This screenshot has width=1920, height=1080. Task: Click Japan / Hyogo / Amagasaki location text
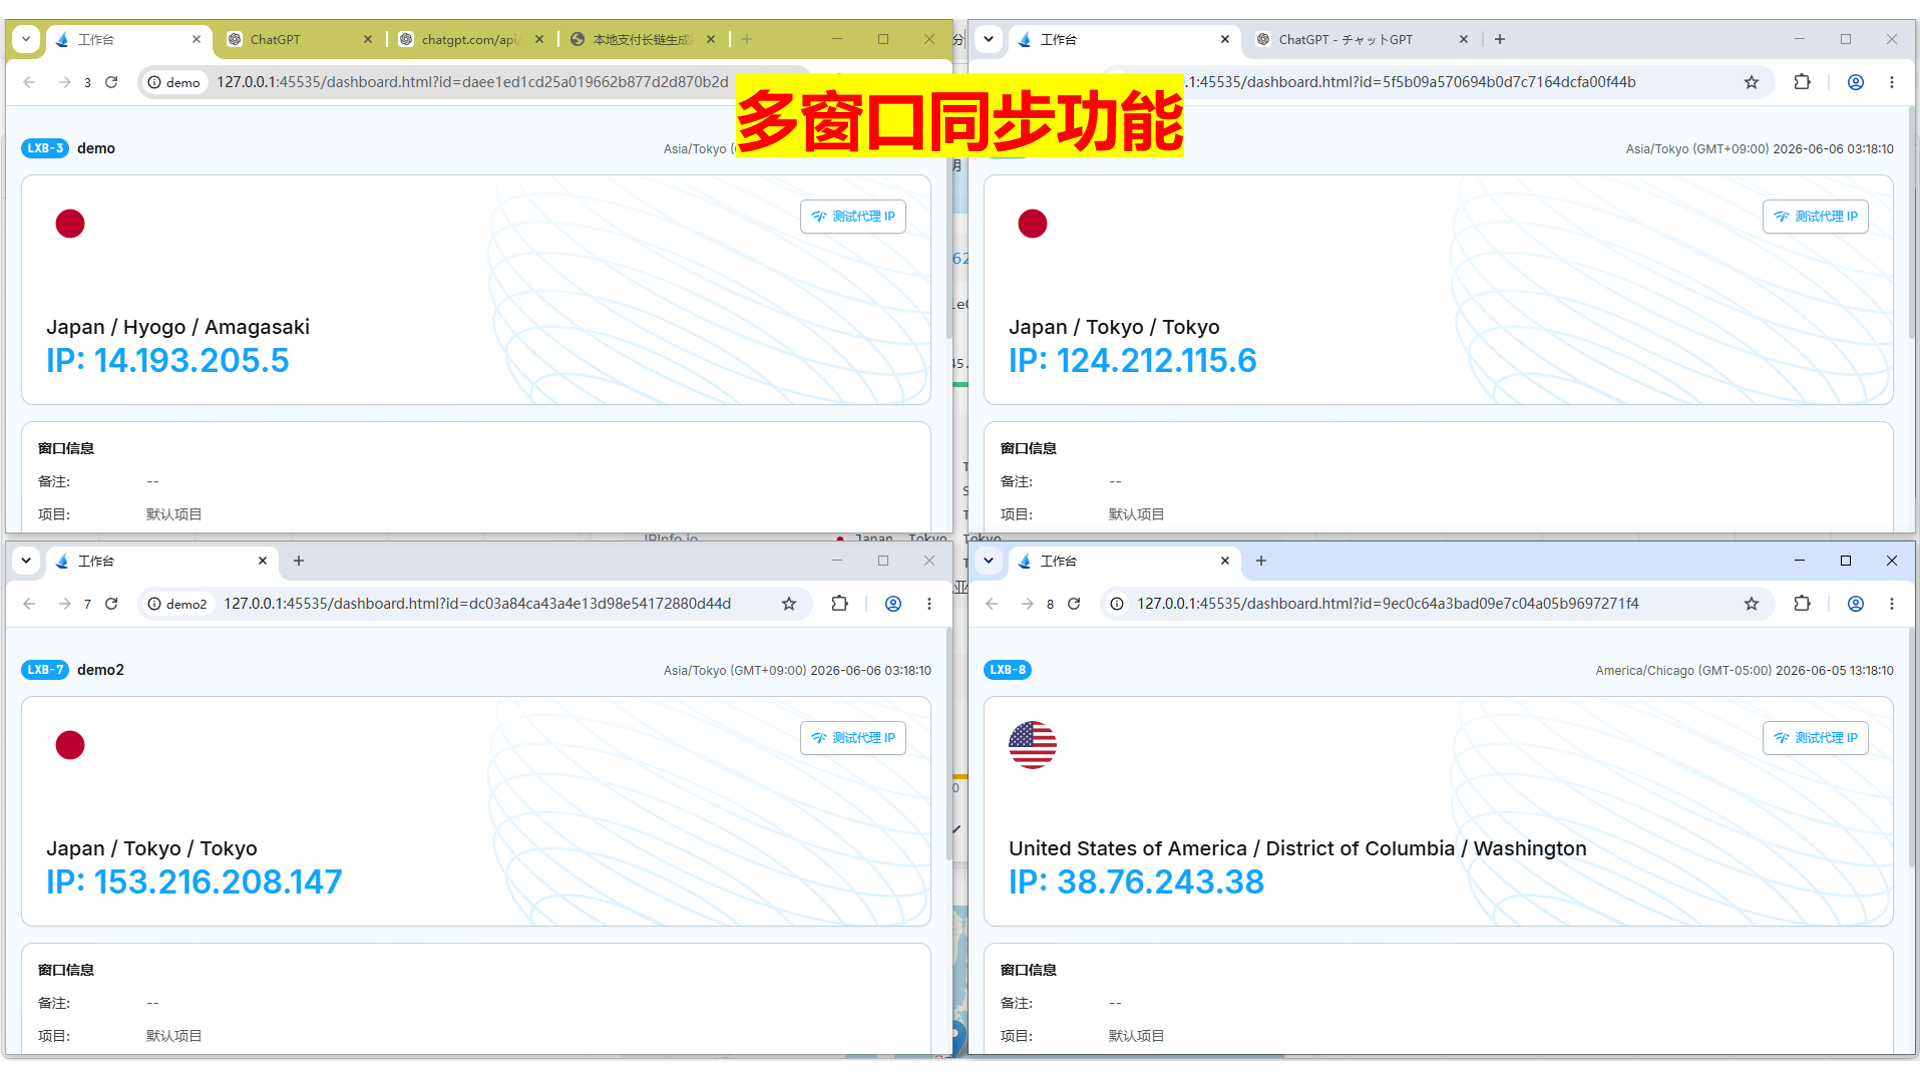click(x=178, y=327)
